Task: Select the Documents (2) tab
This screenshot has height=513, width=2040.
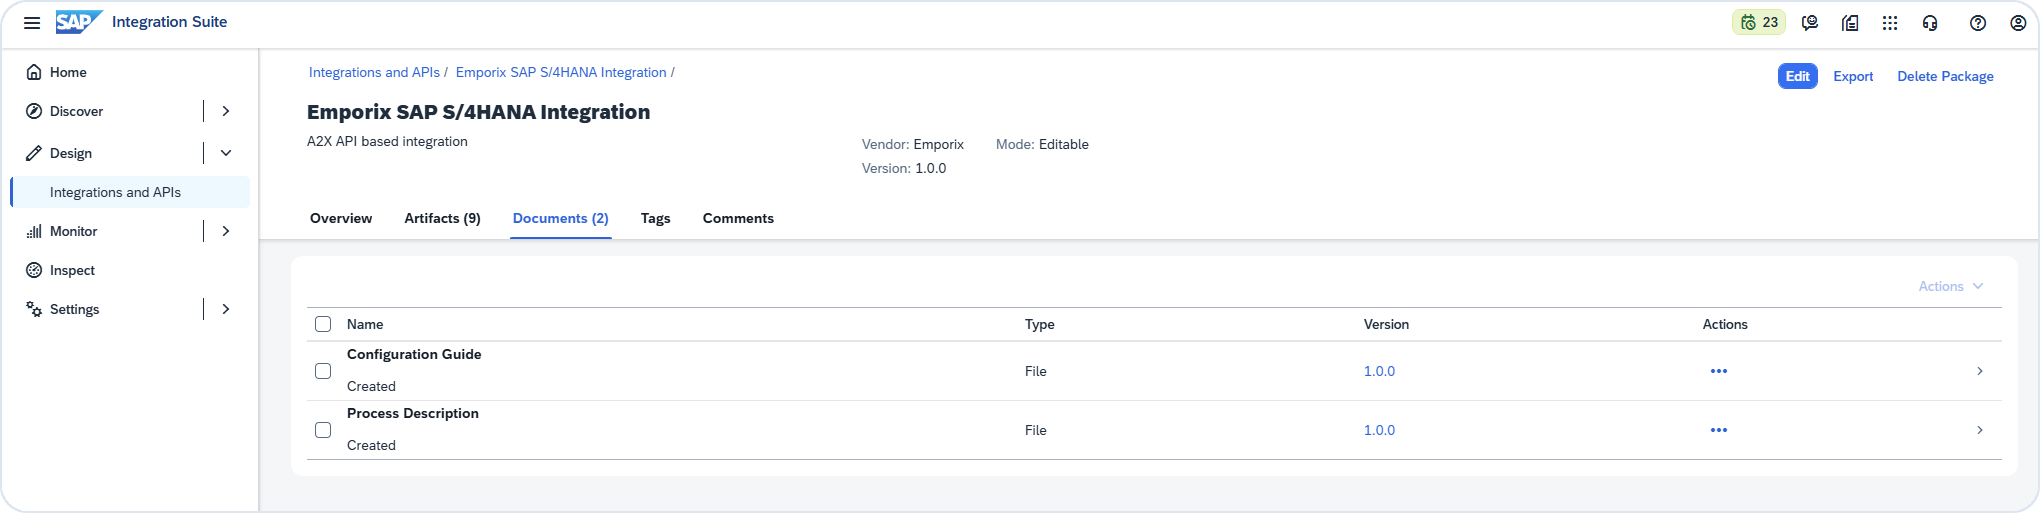Action: click(561, 218)
